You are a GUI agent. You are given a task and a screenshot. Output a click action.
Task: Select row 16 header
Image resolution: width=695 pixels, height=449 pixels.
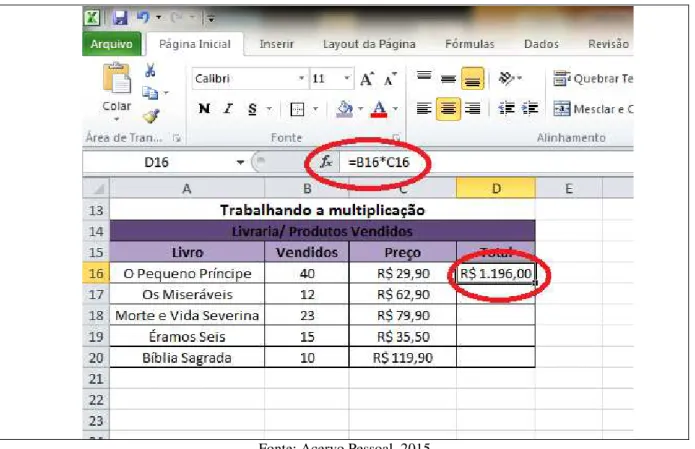pyautogui.click(x=96, y=273)
